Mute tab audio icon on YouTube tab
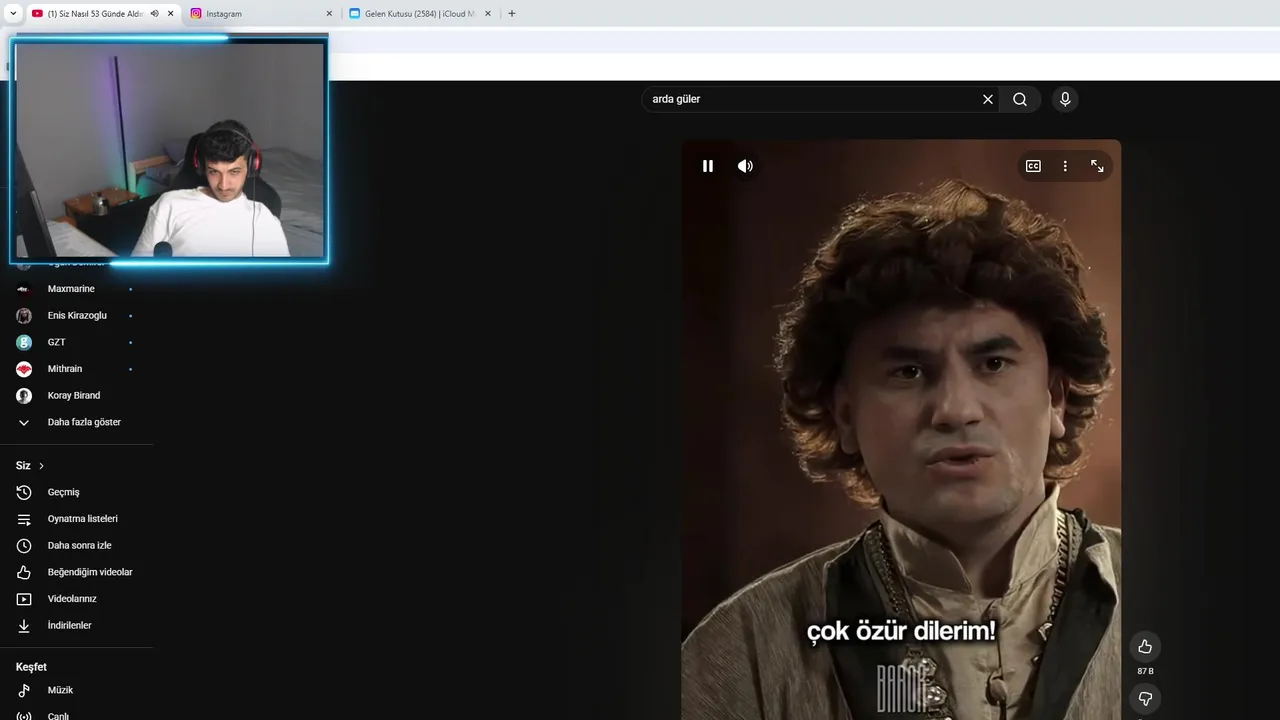 [x=154, y=14]
